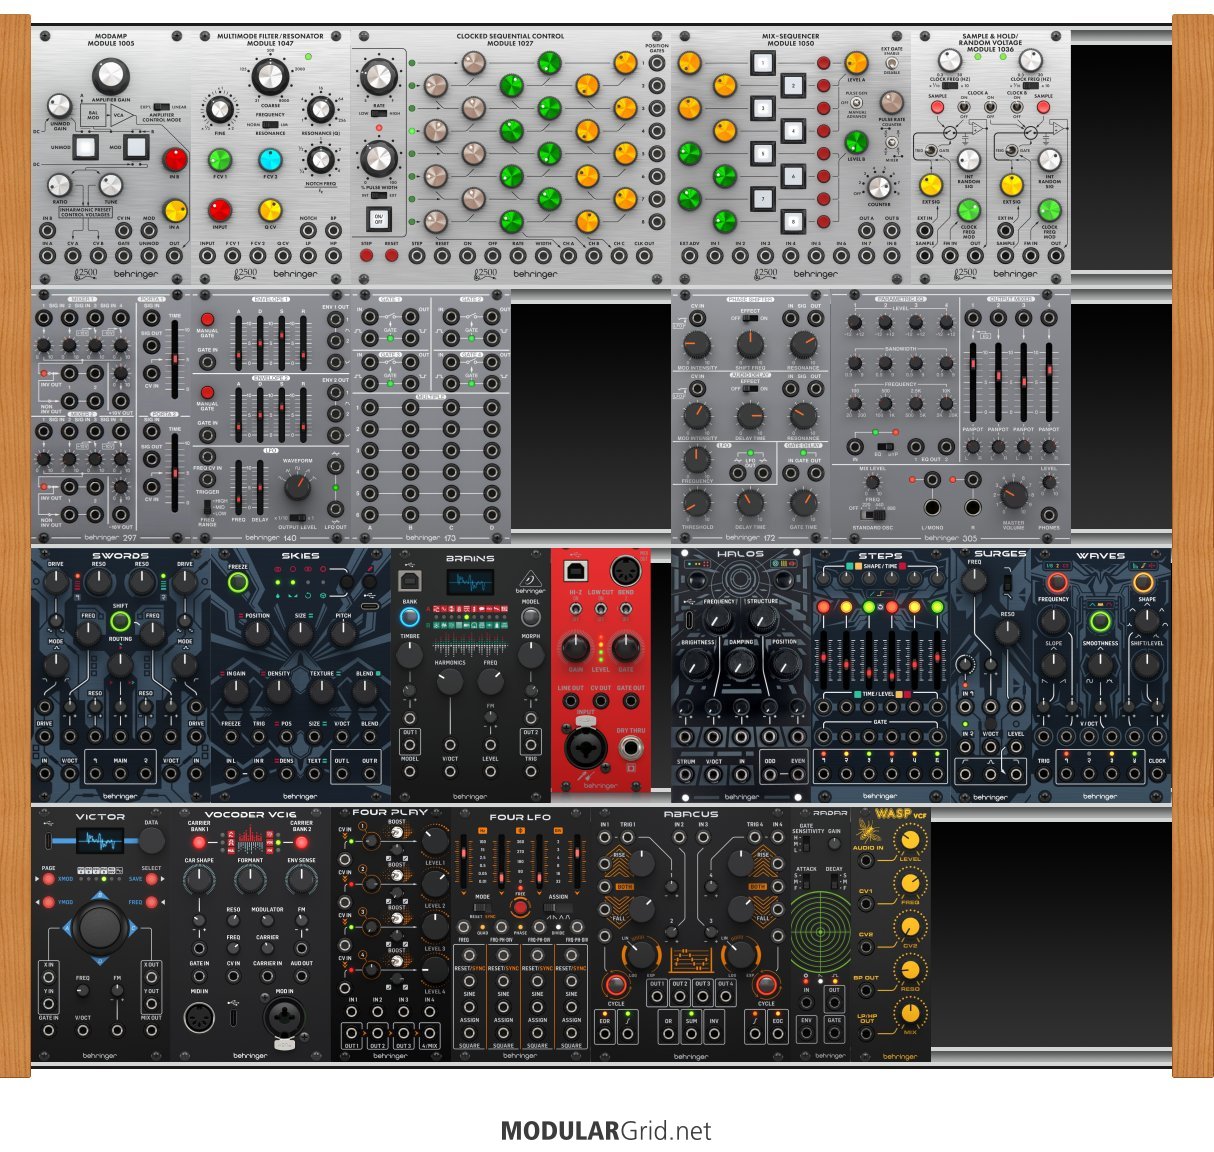This screenshot has height=1152, width=1214.
Task: Click the Position knob on Skies
Action: [257, 633]
